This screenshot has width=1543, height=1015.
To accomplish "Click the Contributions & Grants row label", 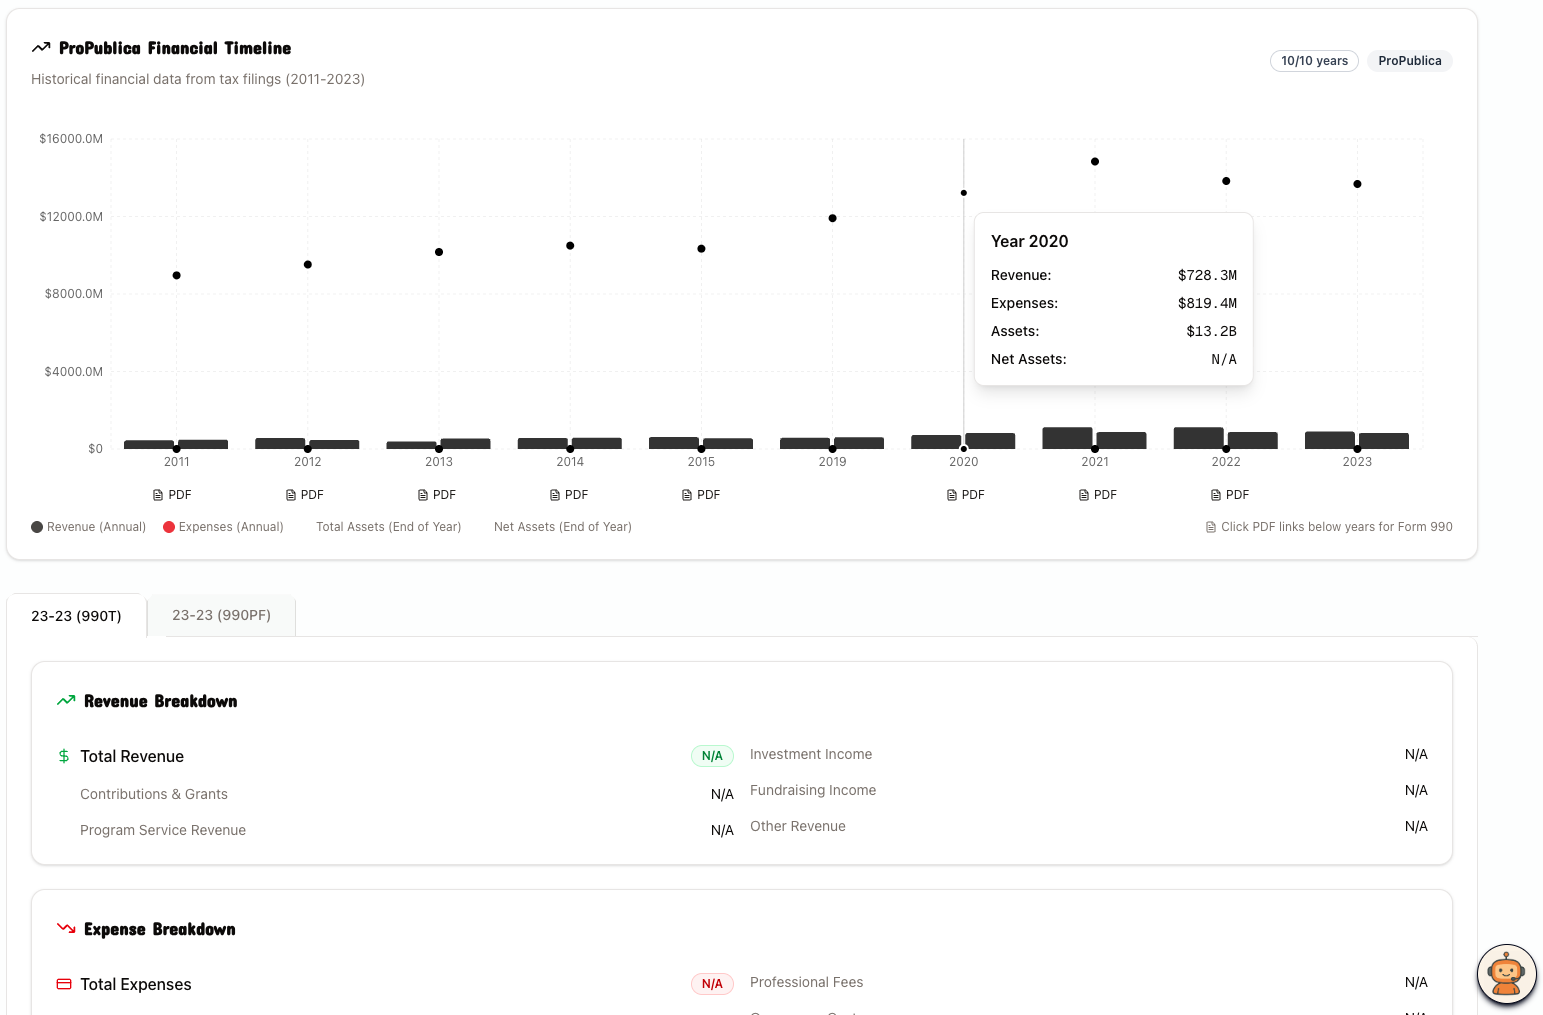I will point(154,794).
